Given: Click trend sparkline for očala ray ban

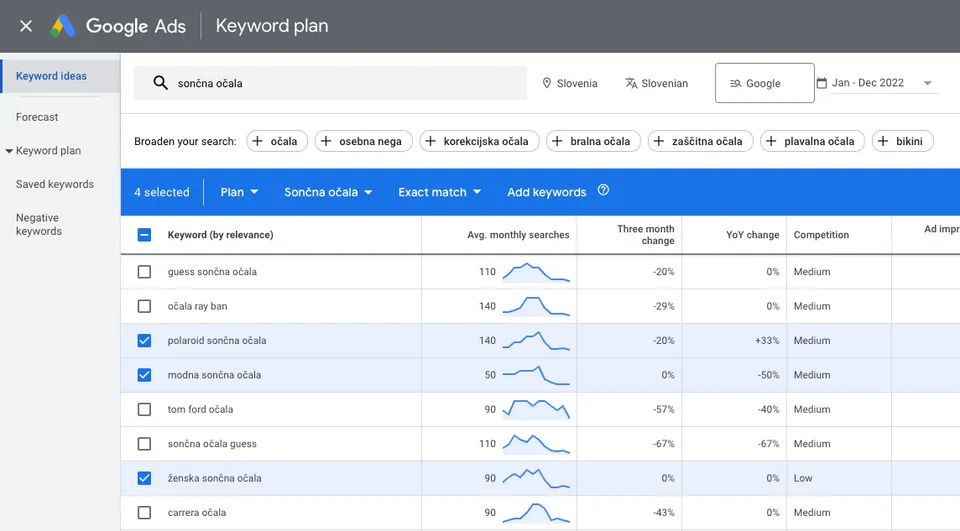Looking at the screenshot, I should coord(536,306).
